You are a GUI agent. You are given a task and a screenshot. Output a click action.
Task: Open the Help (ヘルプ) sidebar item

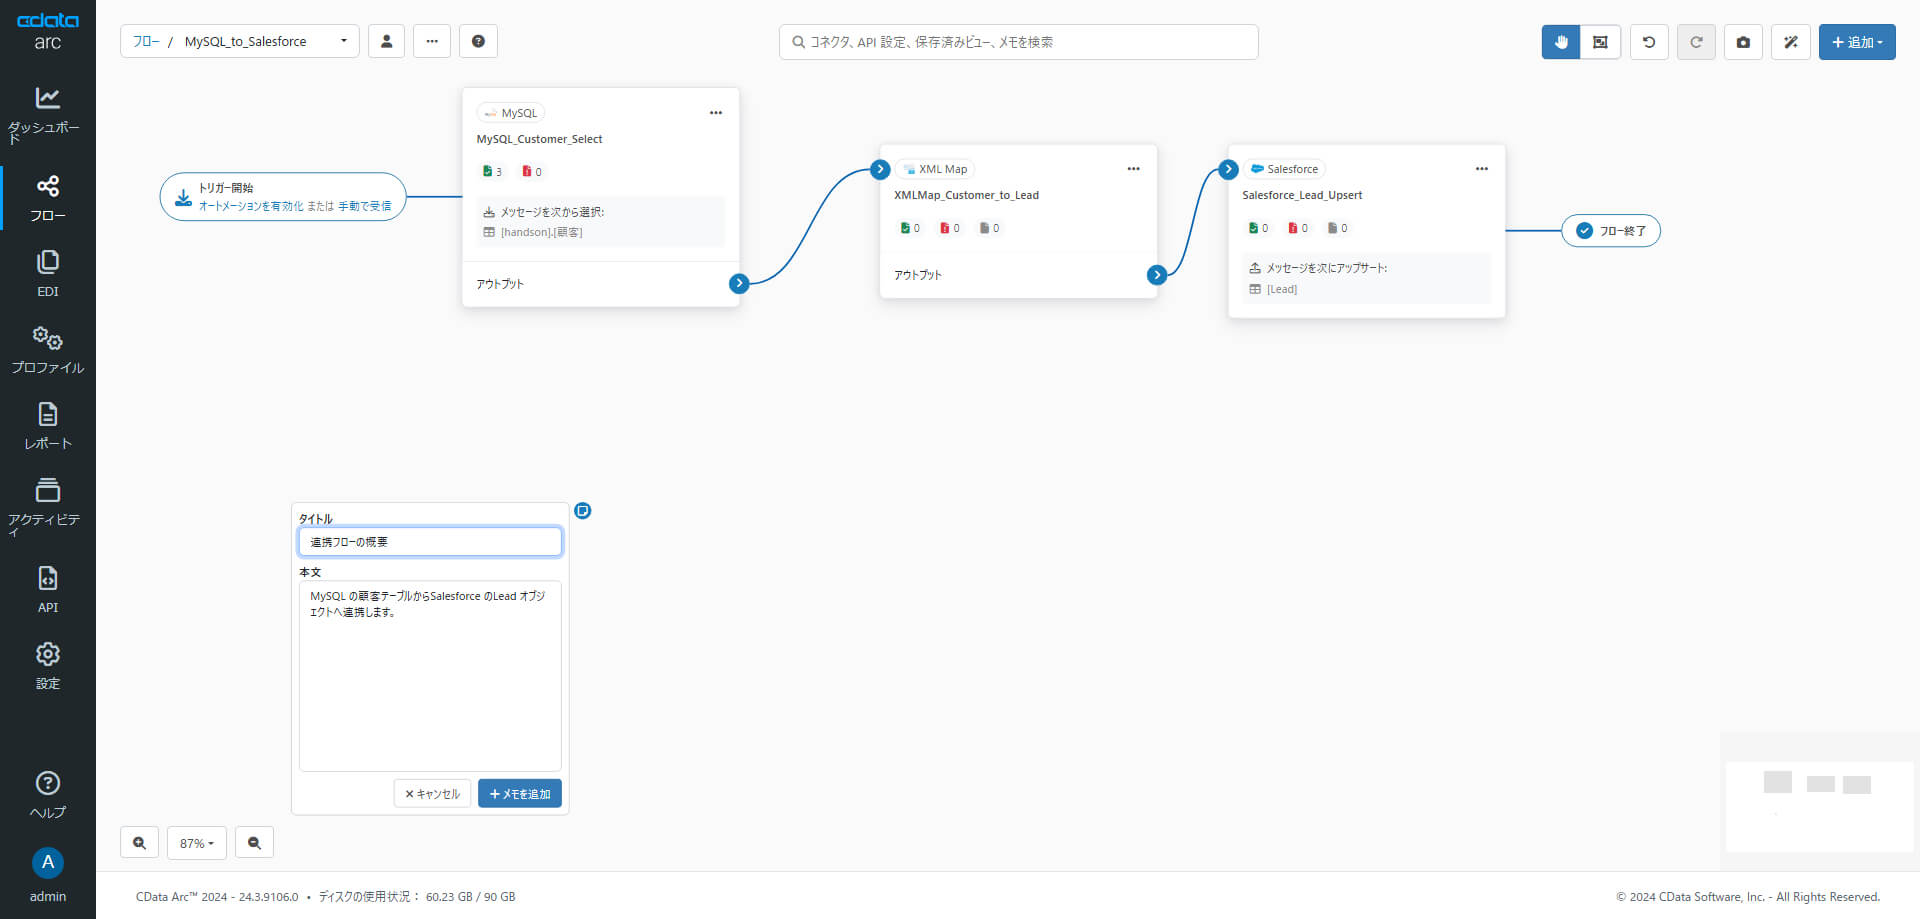[47, 795]
